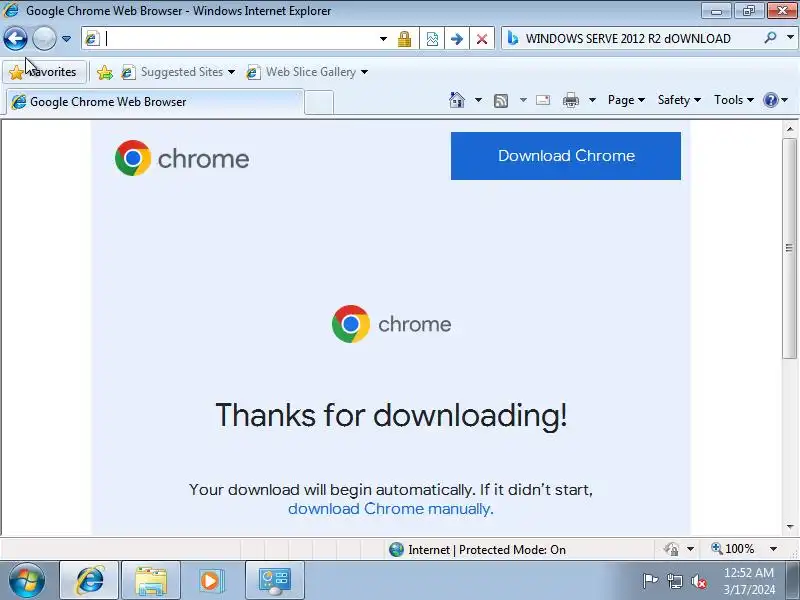Viewport: 800px width, 600px height.
Task: Click the Read Mail icon
Action: (x=543, y=100)
